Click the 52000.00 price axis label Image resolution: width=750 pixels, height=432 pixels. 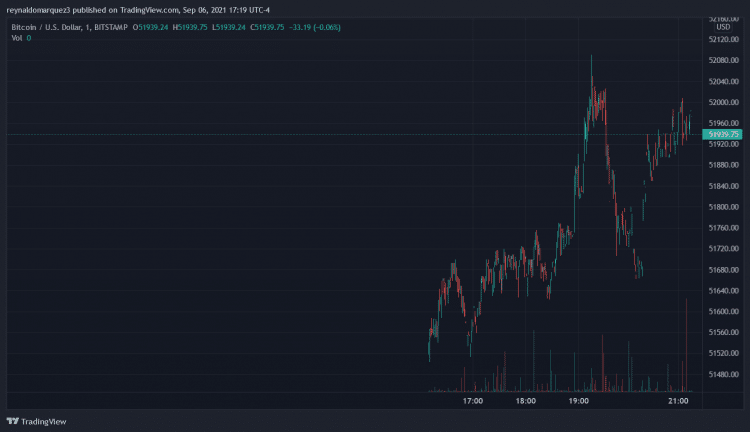723,102
